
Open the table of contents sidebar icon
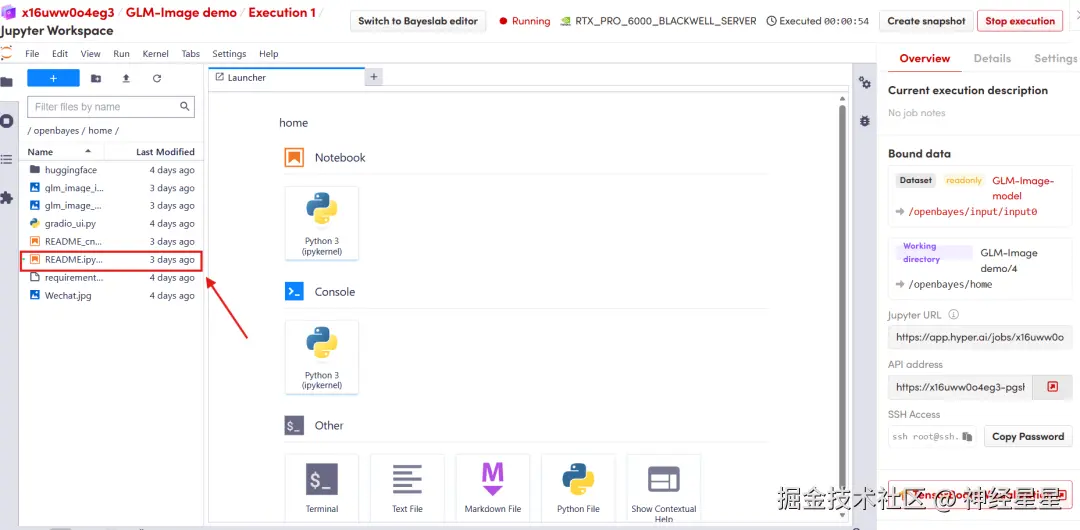click(6, 159)
